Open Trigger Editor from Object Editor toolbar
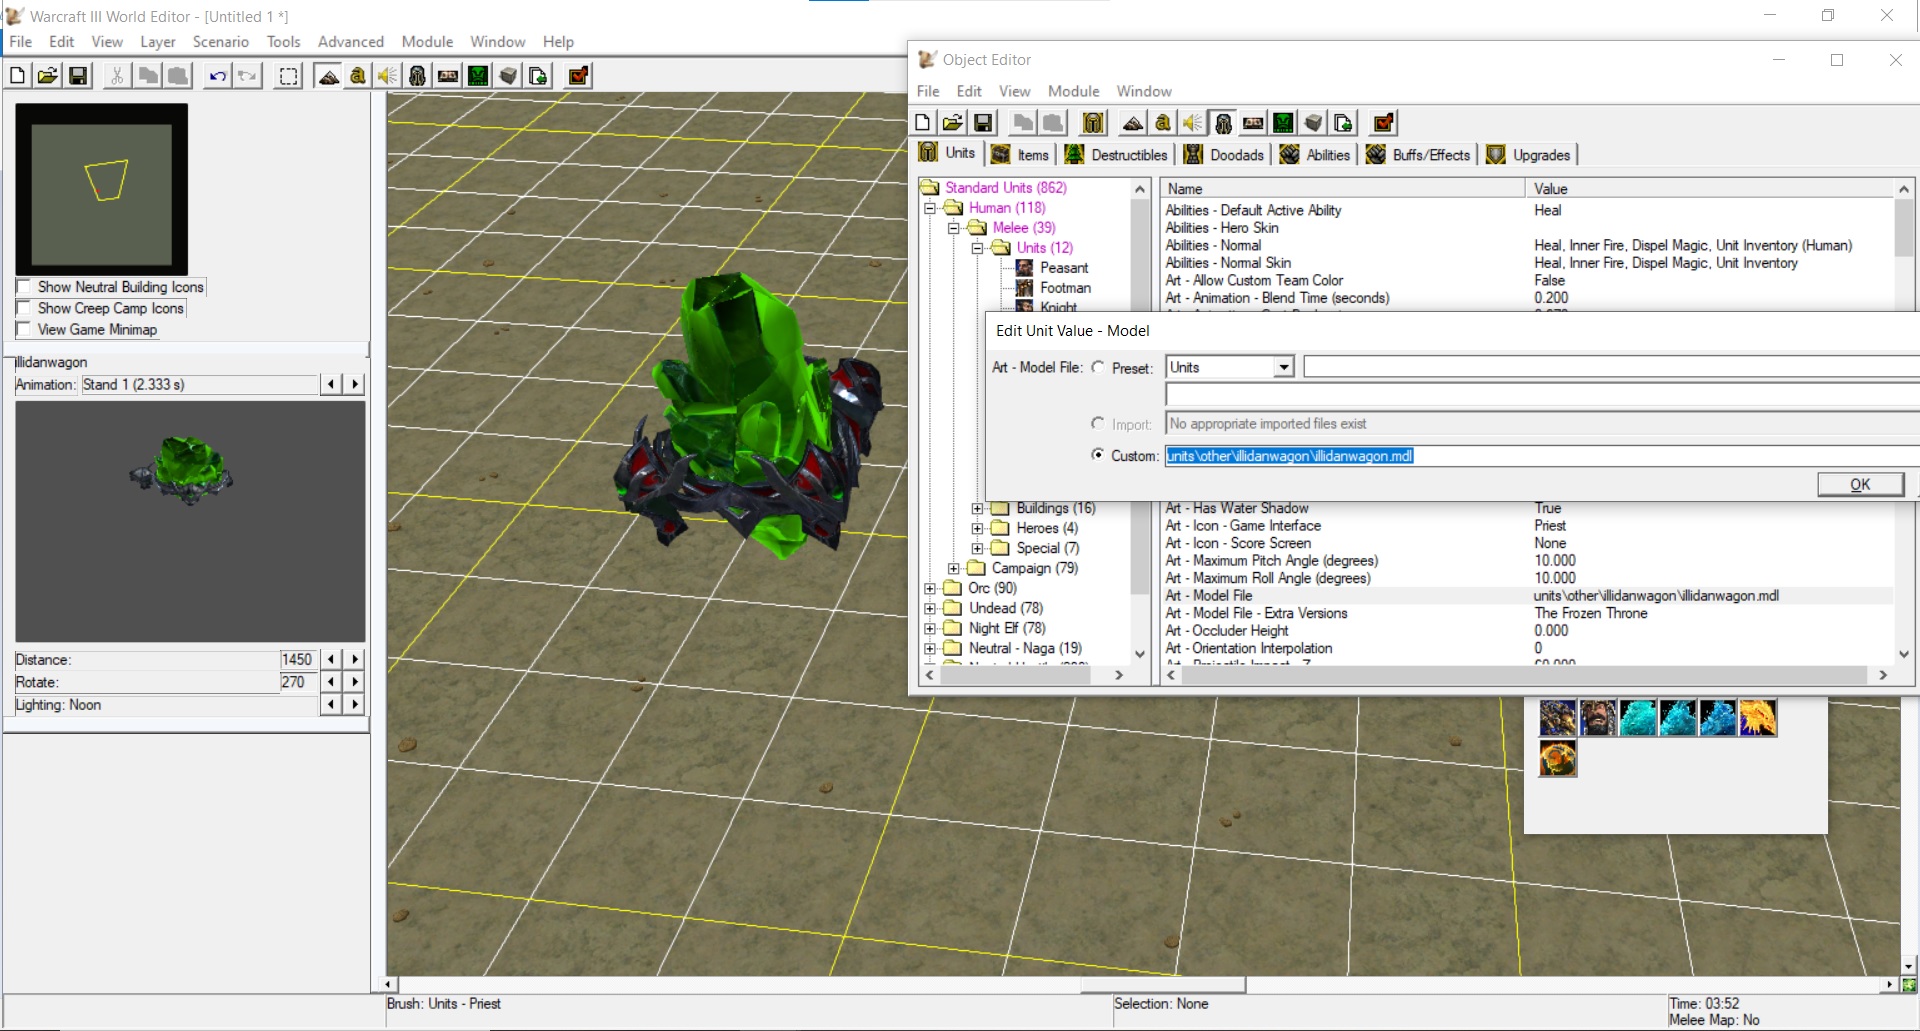The image size is (1920, 1031). (1163, 123)
